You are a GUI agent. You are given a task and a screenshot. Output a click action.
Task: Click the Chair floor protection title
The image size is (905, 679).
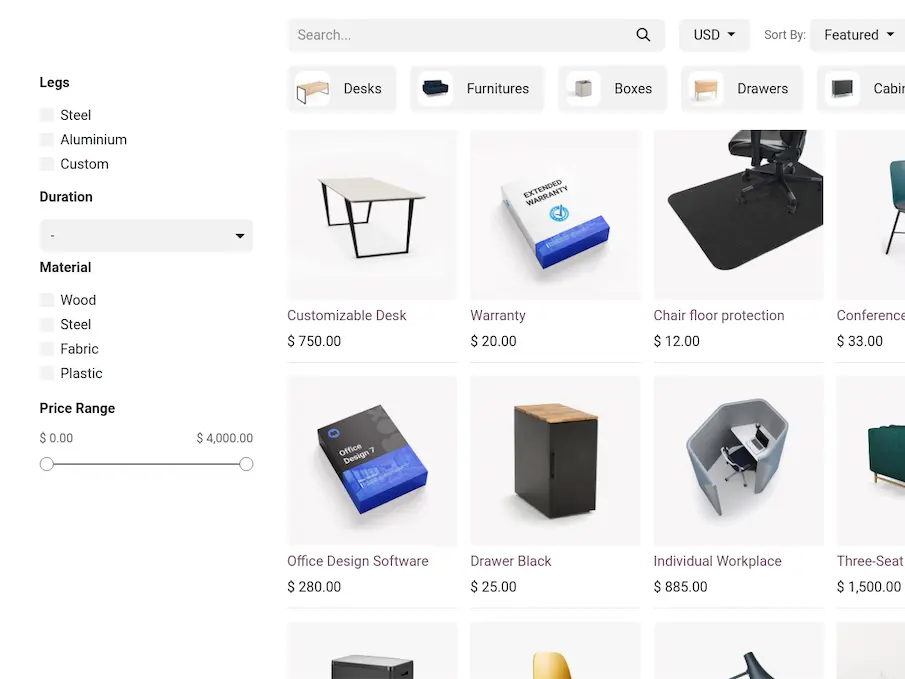[x=719, y=316]
